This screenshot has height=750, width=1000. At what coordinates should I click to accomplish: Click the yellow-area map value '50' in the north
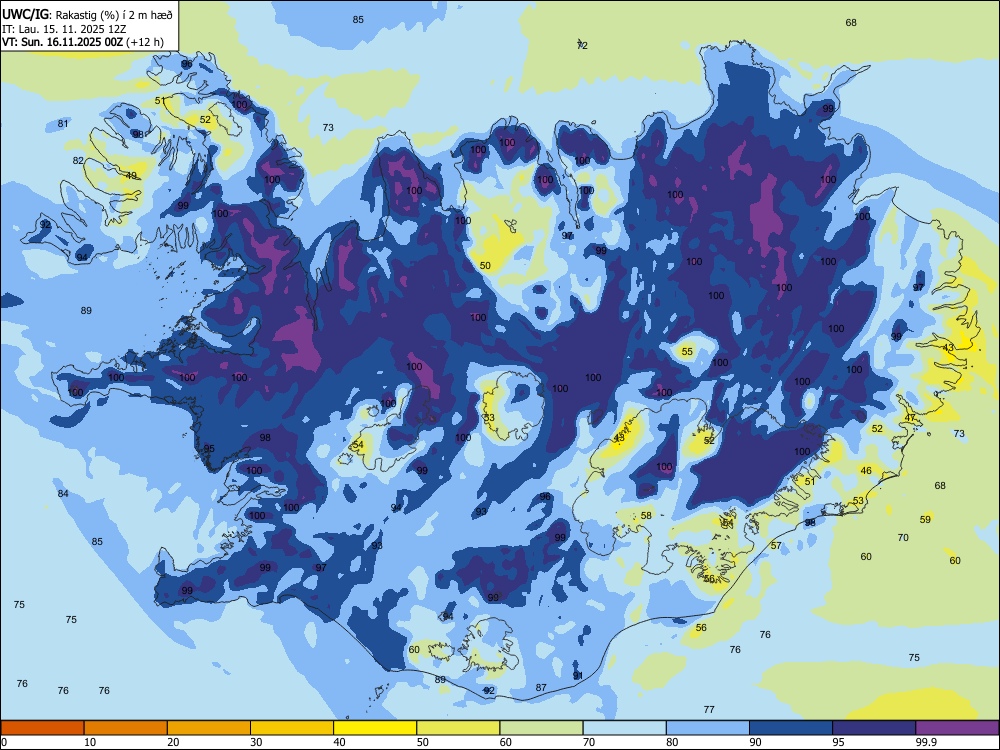click(x=485, y=266)
